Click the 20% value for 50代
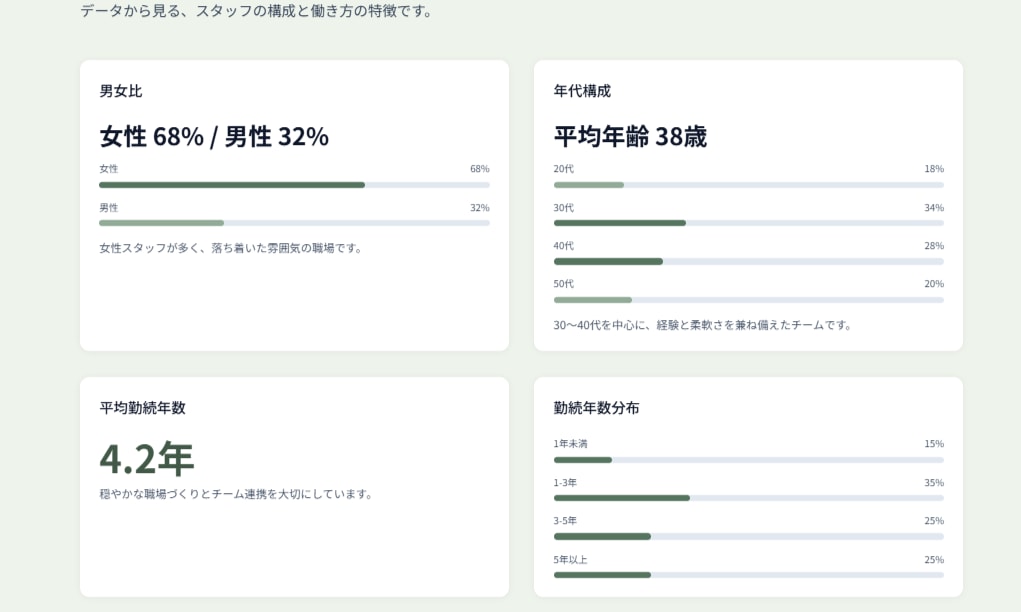 934,284
